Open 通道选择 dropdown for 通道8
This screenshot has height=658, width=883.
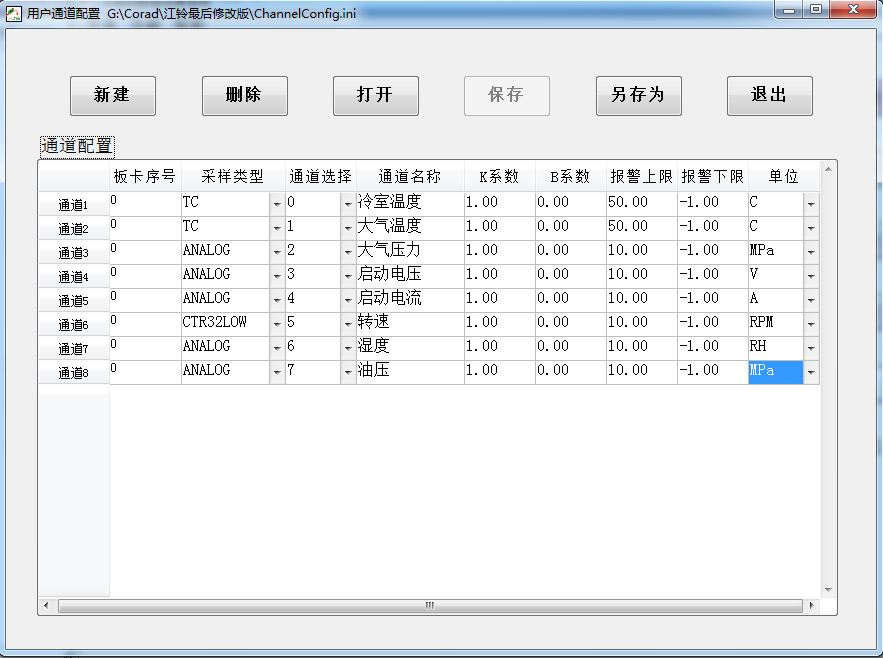pos(348,372)
